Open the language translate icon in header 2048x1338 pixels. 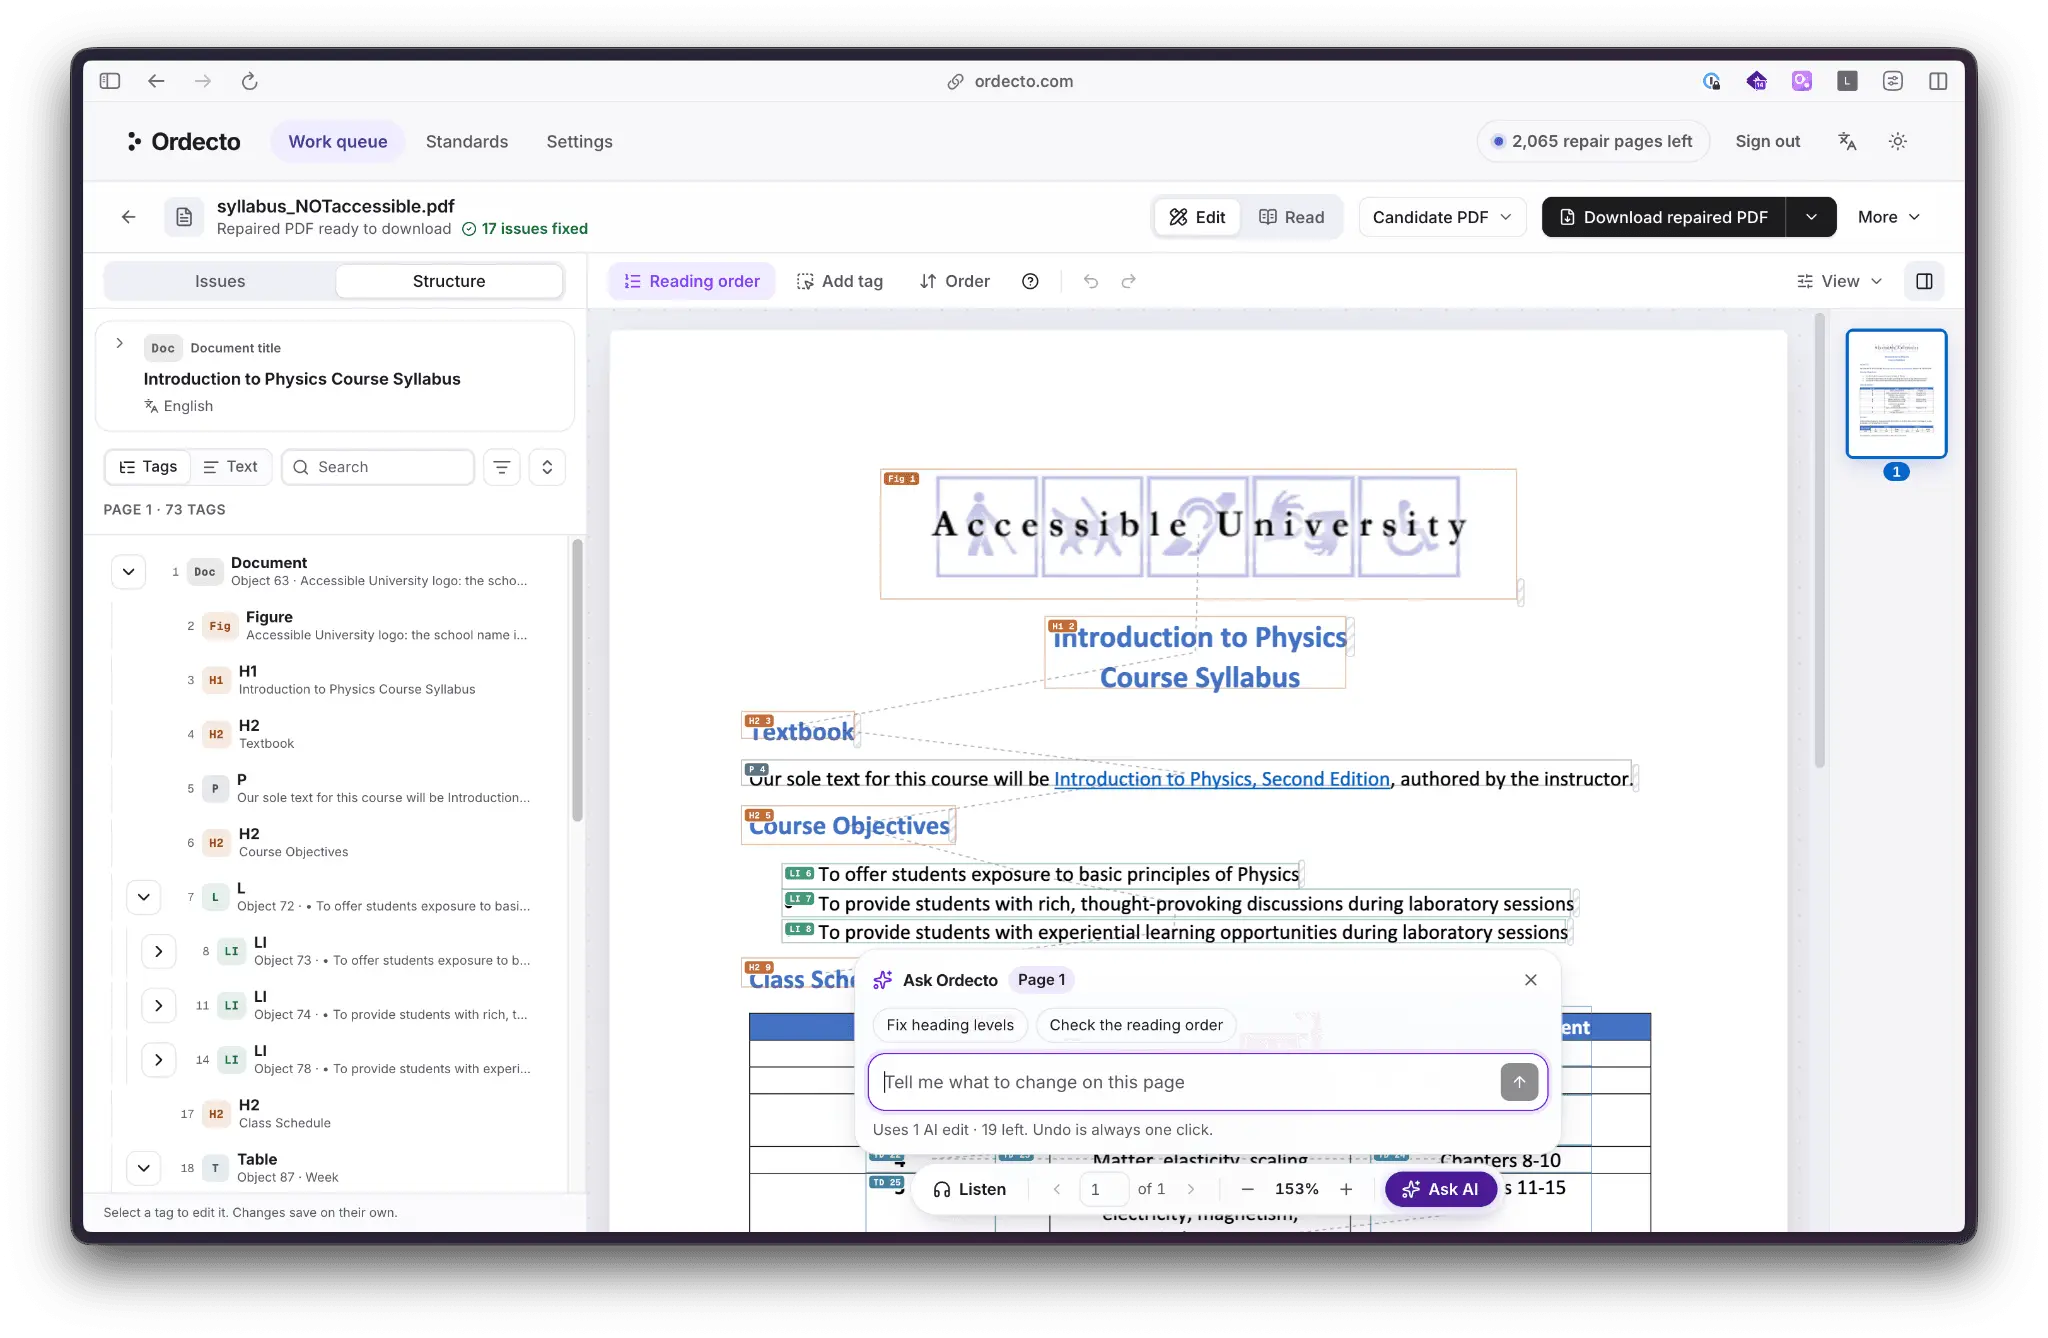point(1847,142)
